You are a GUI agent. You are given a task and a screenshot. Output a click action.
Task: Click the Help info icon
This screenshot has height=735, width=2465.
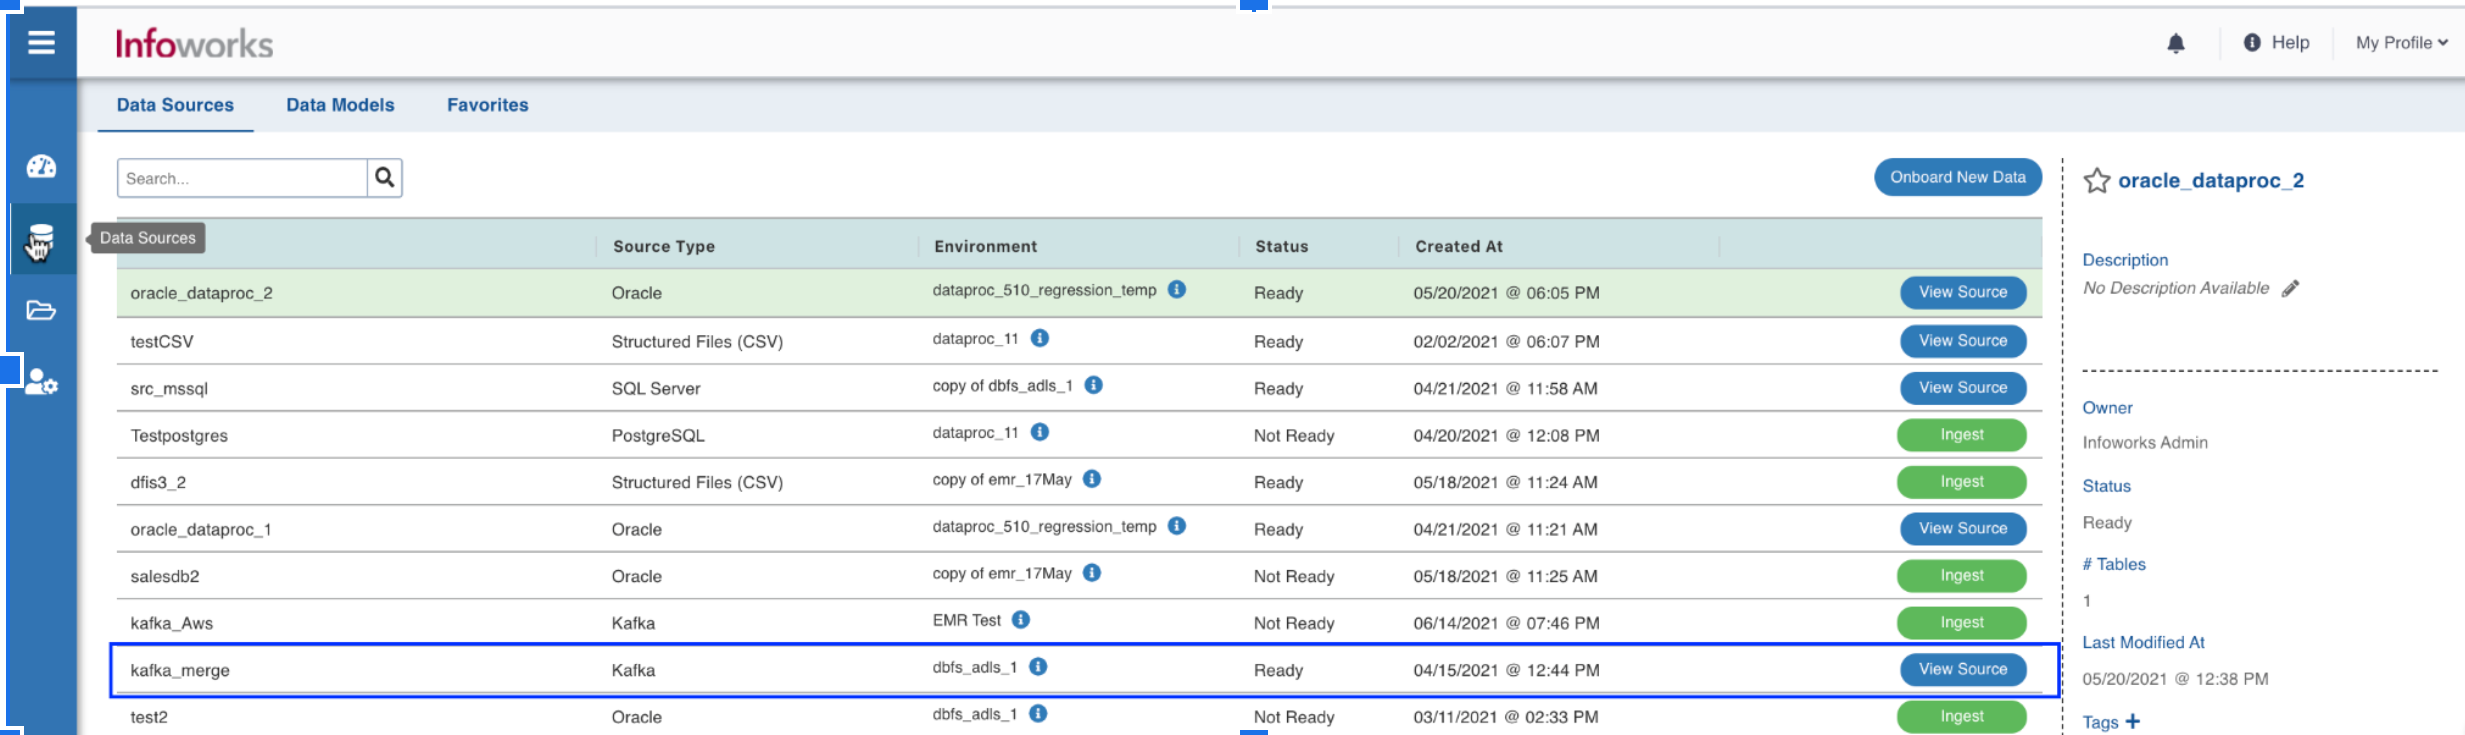click(2252, 42)
